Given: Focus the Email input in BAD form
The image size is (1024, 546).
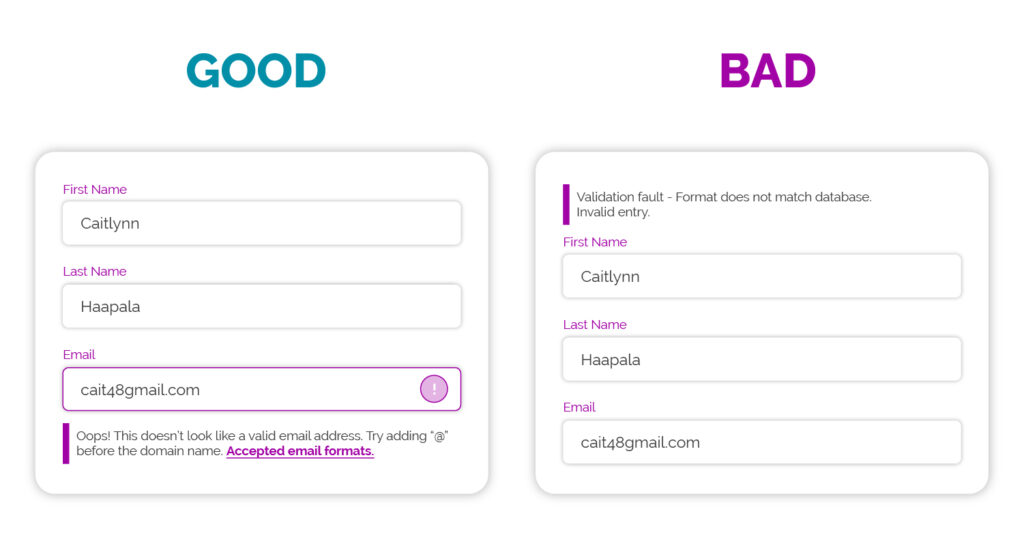Looking at the screenshot, I should (x=761, y=442).
